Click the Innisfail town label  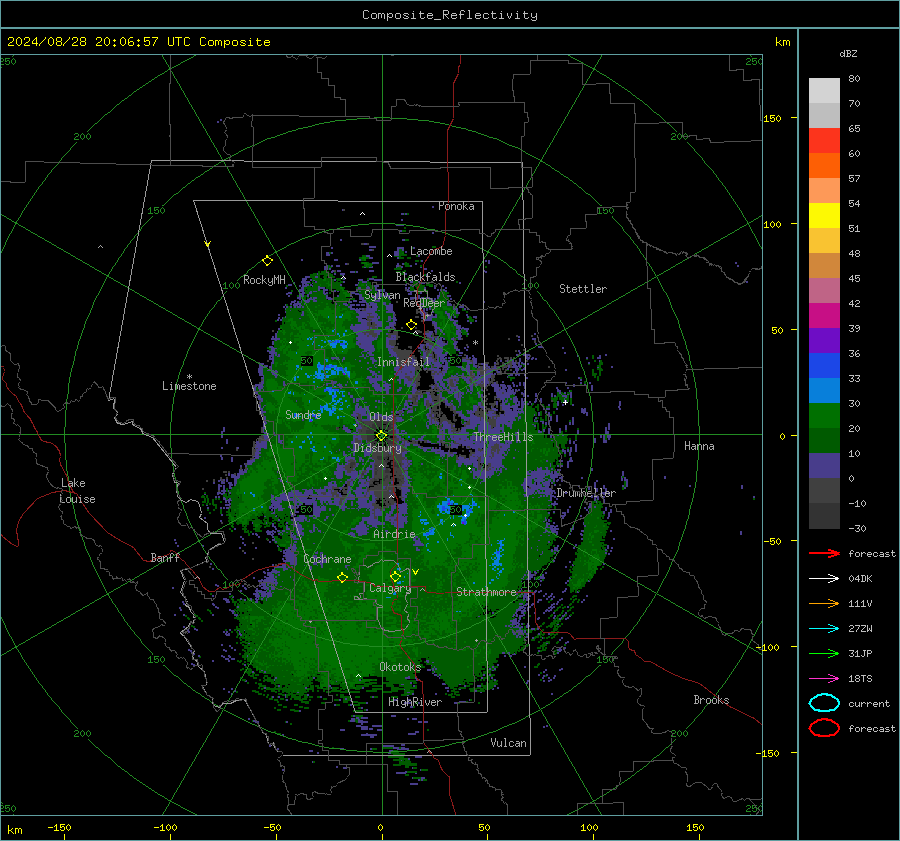tap(403, 362)
